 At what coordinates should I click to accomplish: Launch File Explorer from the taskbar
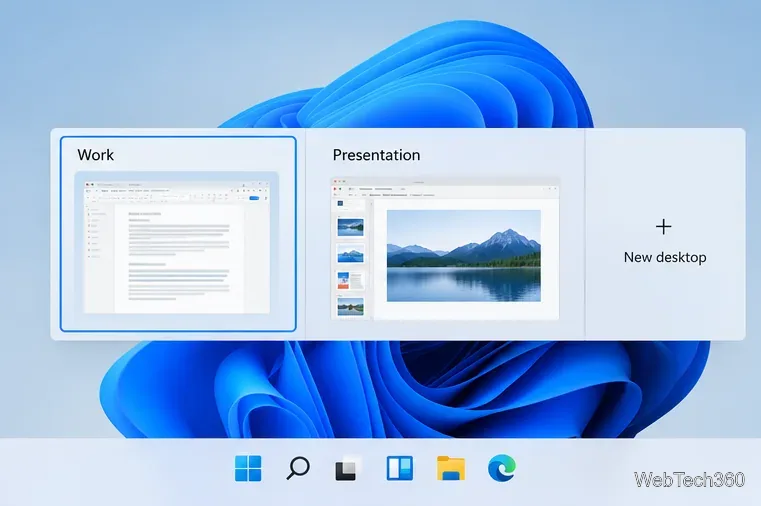pos(451,468)
